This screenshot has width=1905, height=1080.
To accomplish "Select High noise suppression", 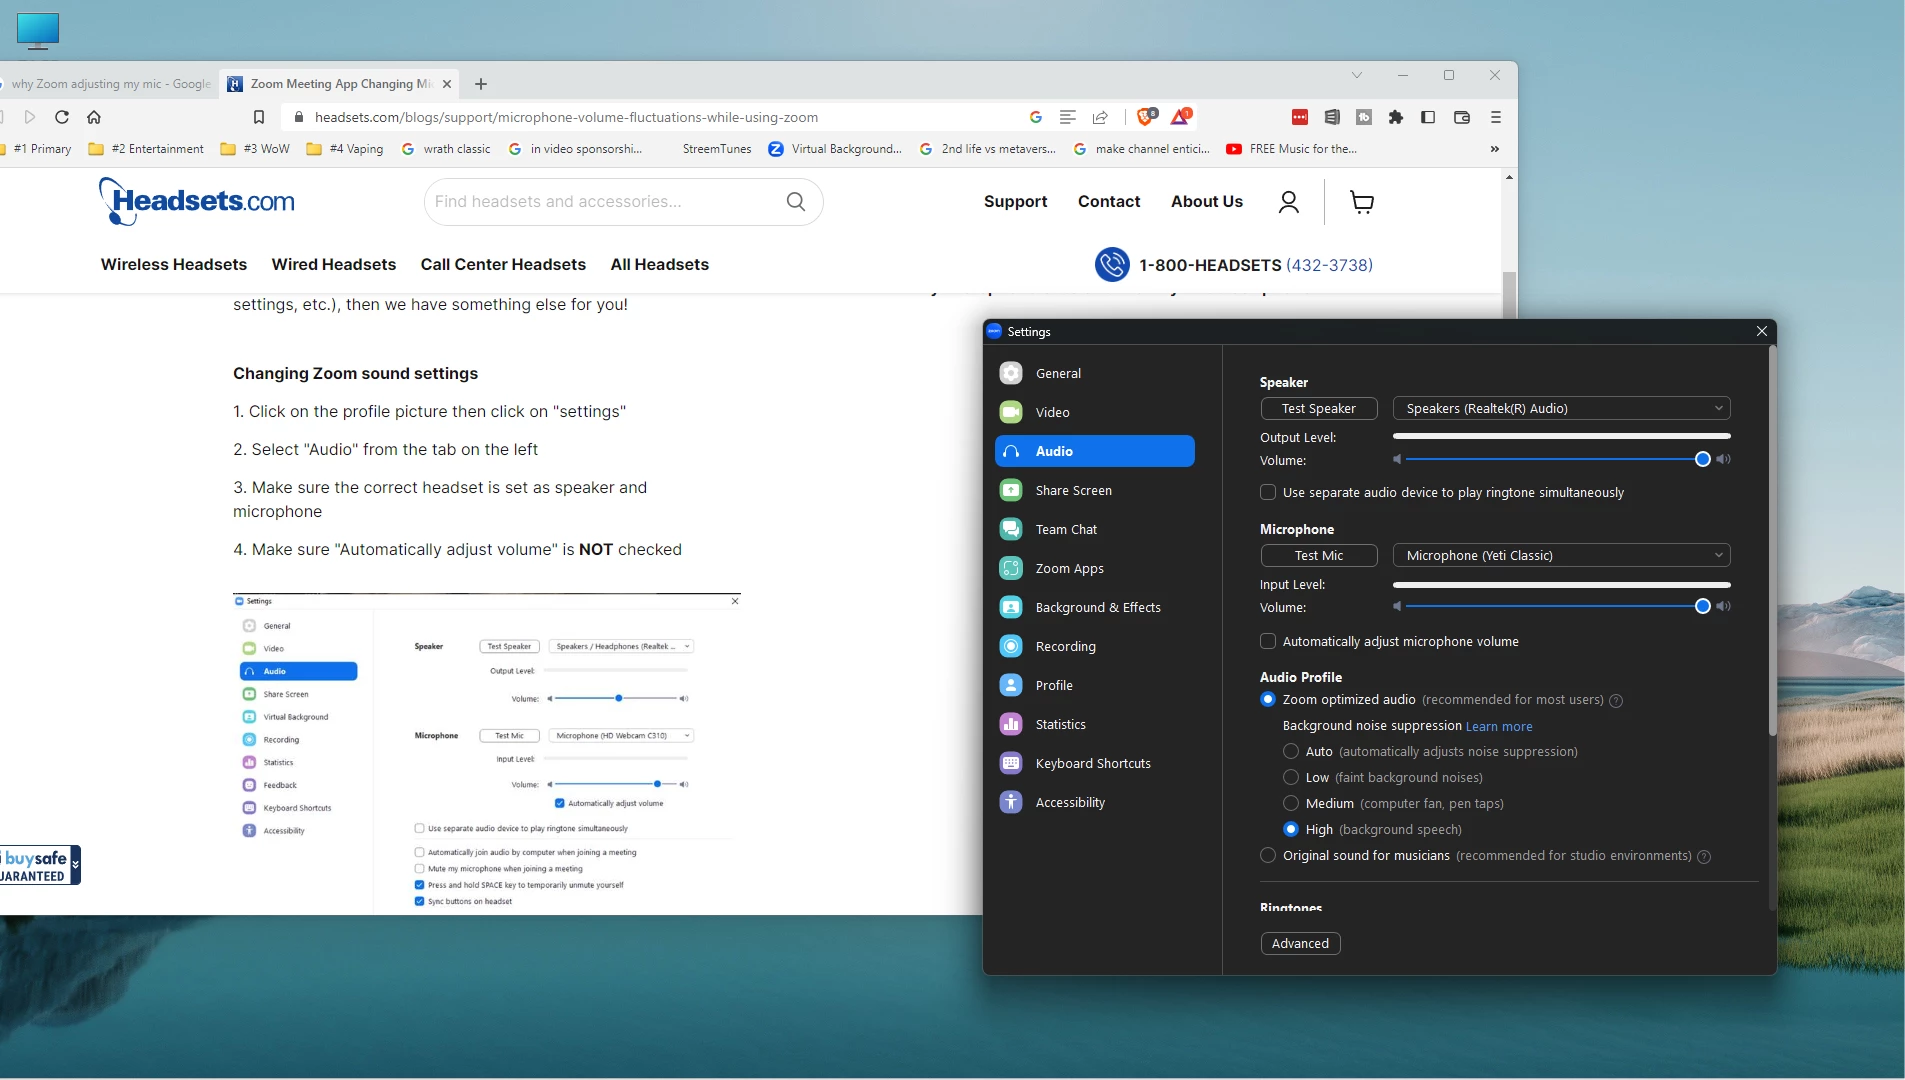I will (x=1291, y=829).
